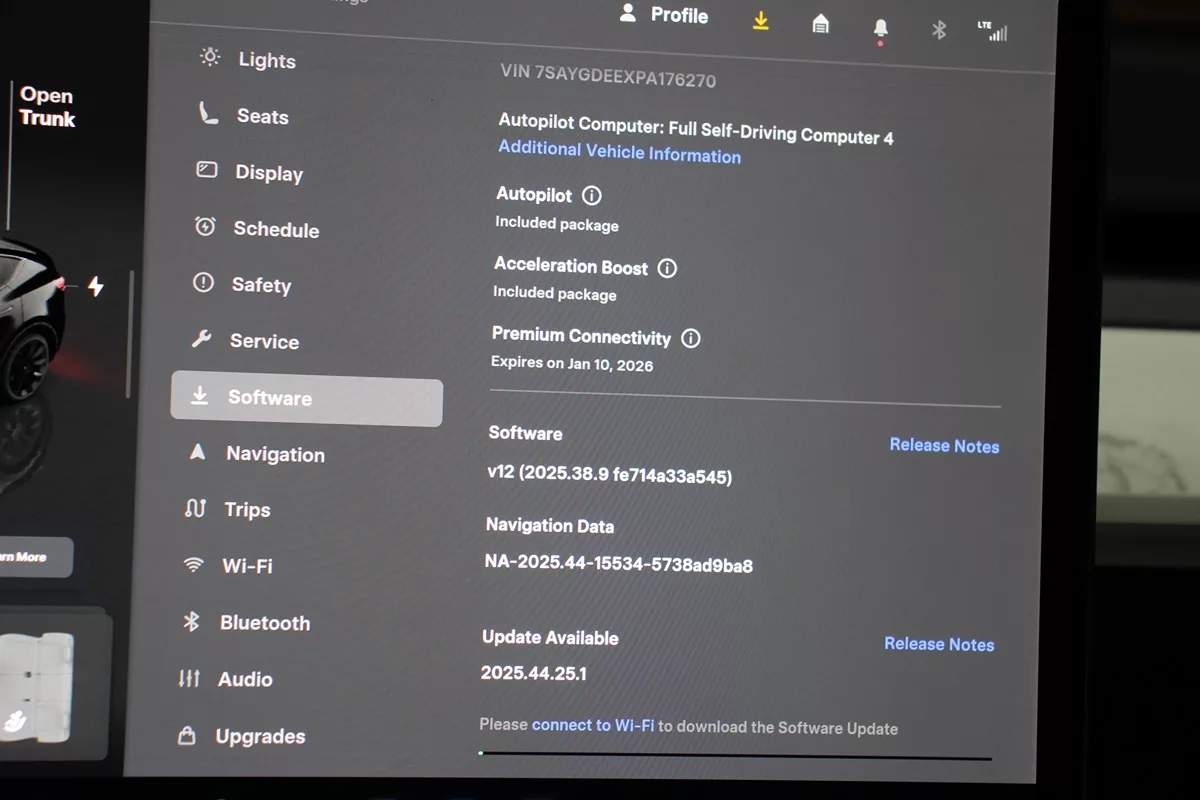Open the Profile menu
Viewport: 1200px width, 800px height.
tap(663, 15)
